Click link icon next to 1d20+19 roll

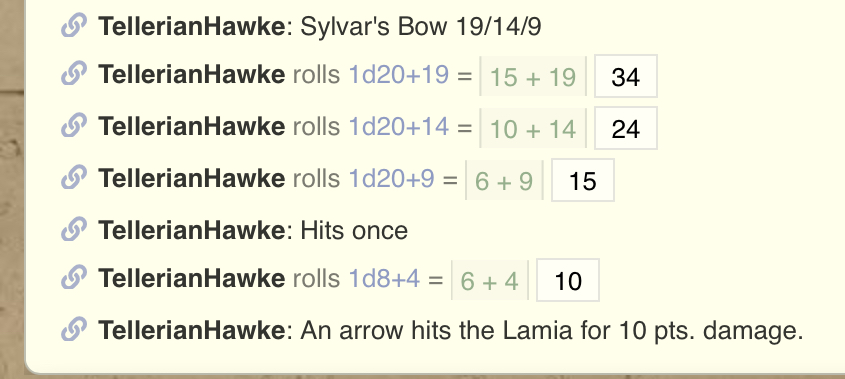coord(74,74)
